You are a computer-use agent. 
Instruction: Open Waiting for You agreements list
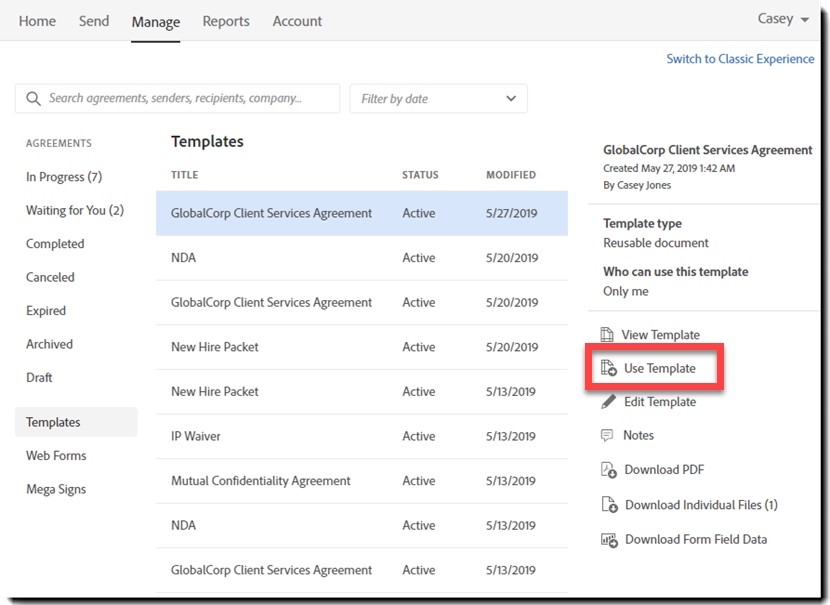click(x=75, y=210)
